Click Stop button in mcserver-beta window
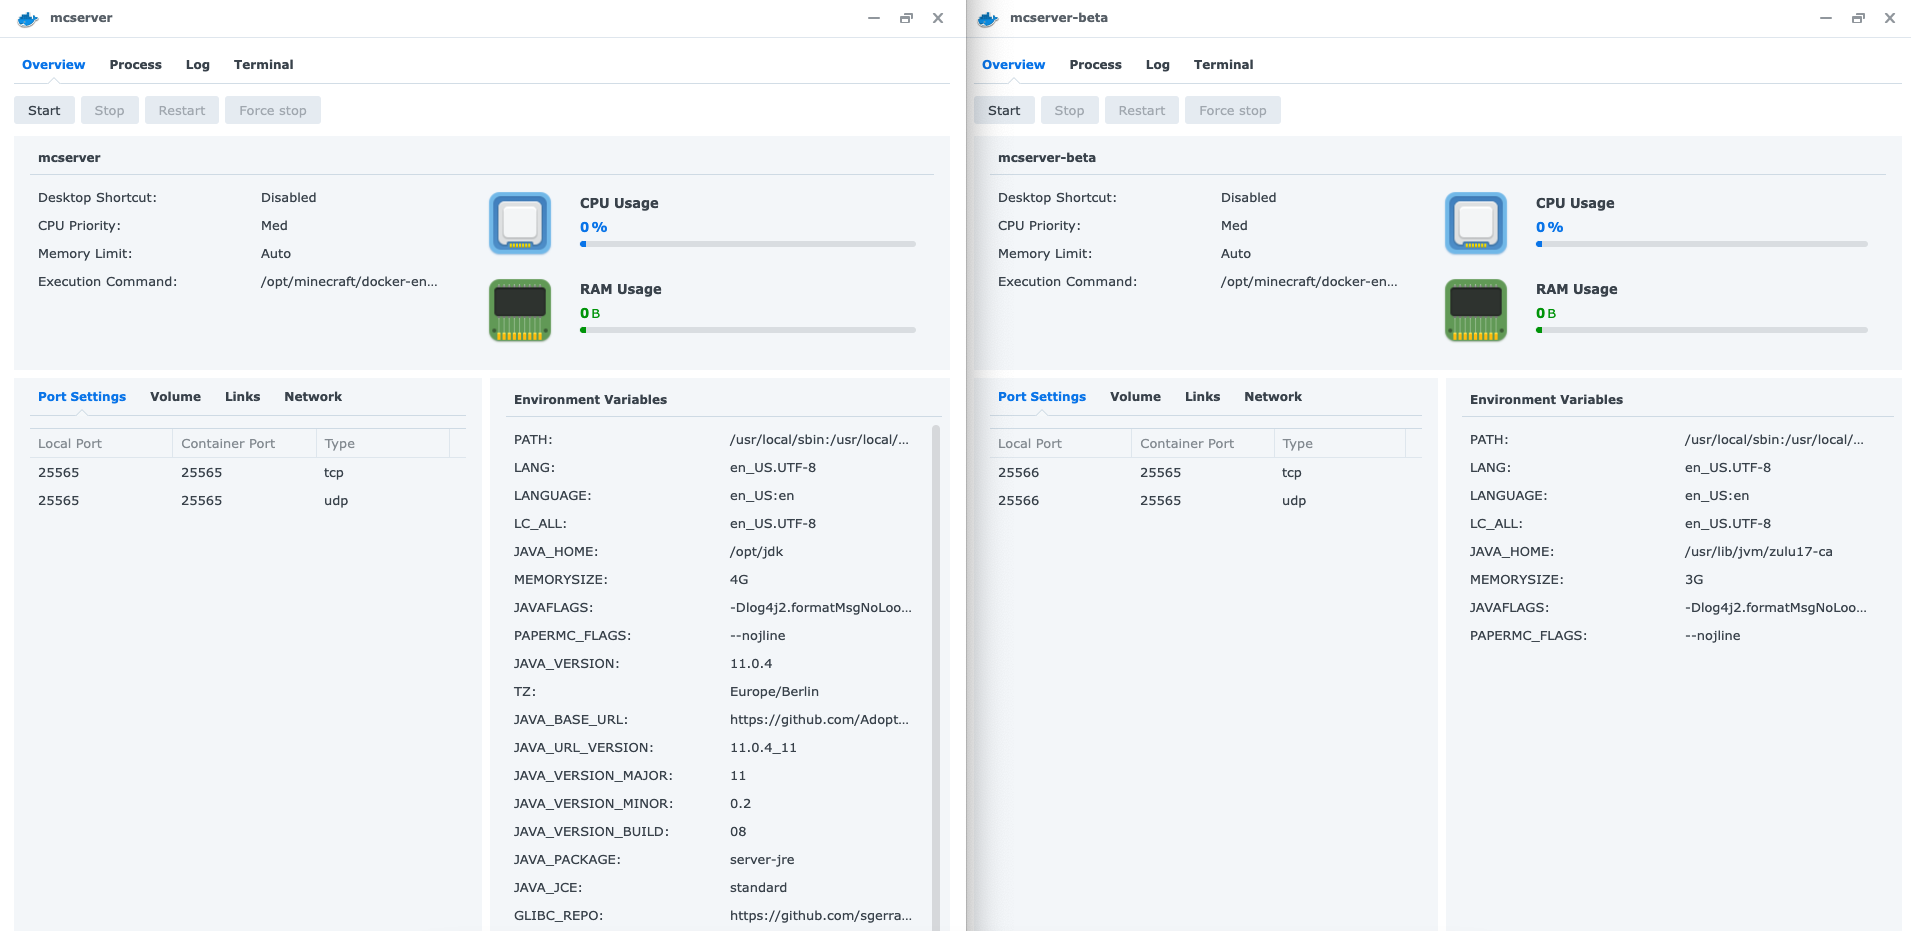Screen dimensions: 1911x931 (x=1070, y=110)
